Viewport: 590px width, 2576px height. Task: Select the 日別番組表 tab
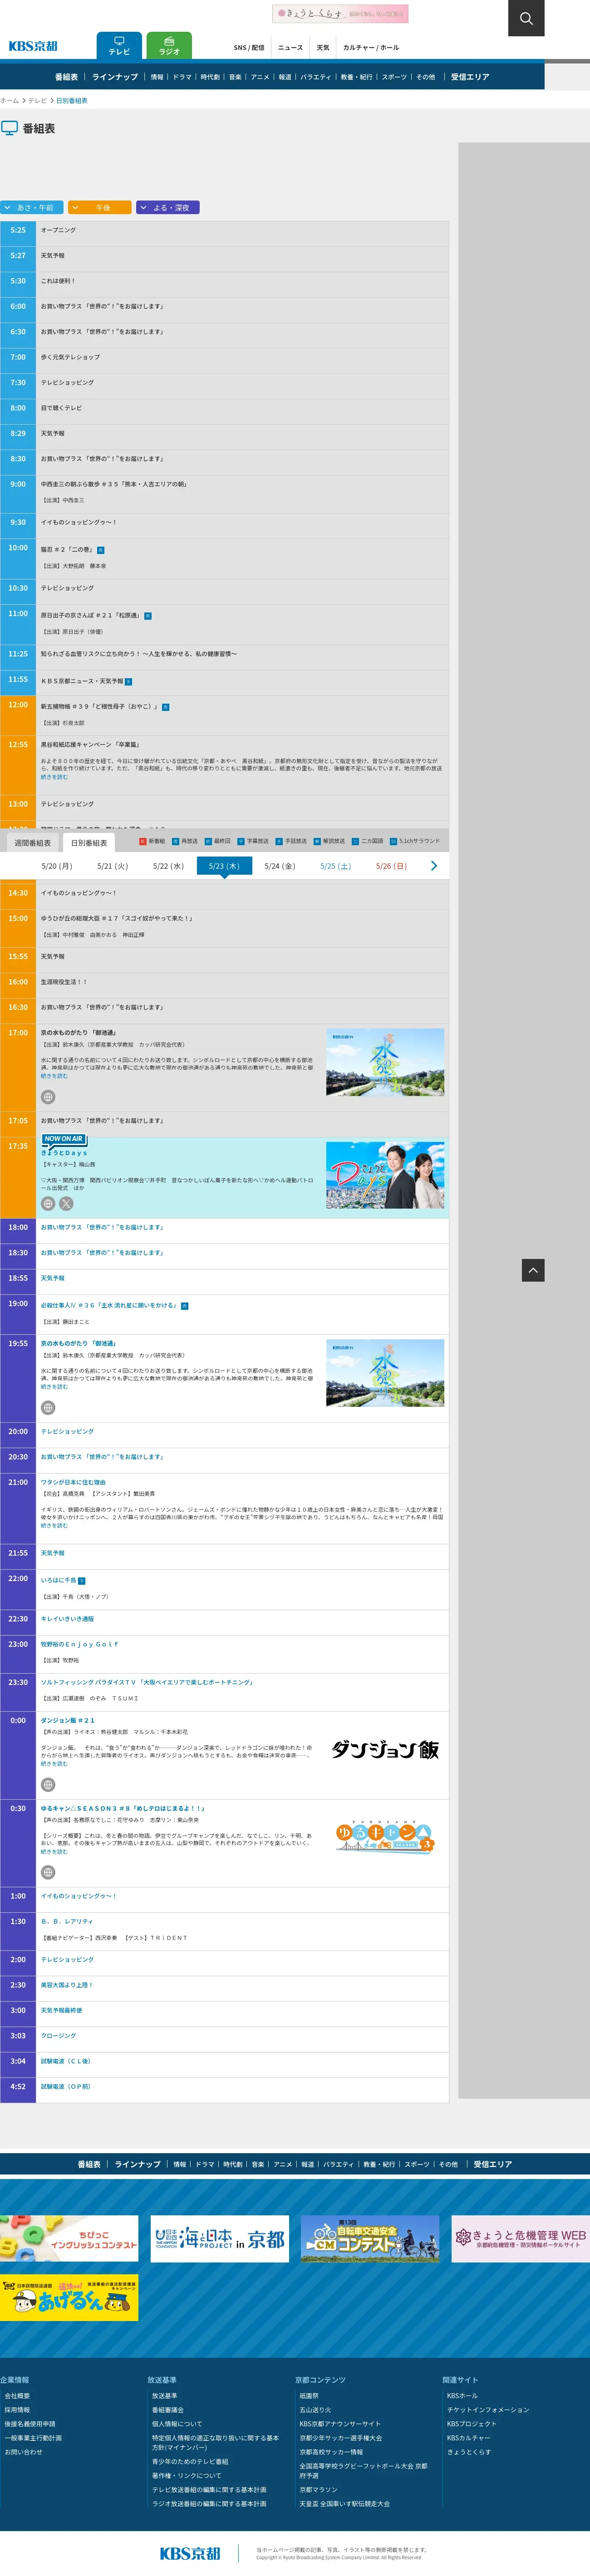coord(89,843)
